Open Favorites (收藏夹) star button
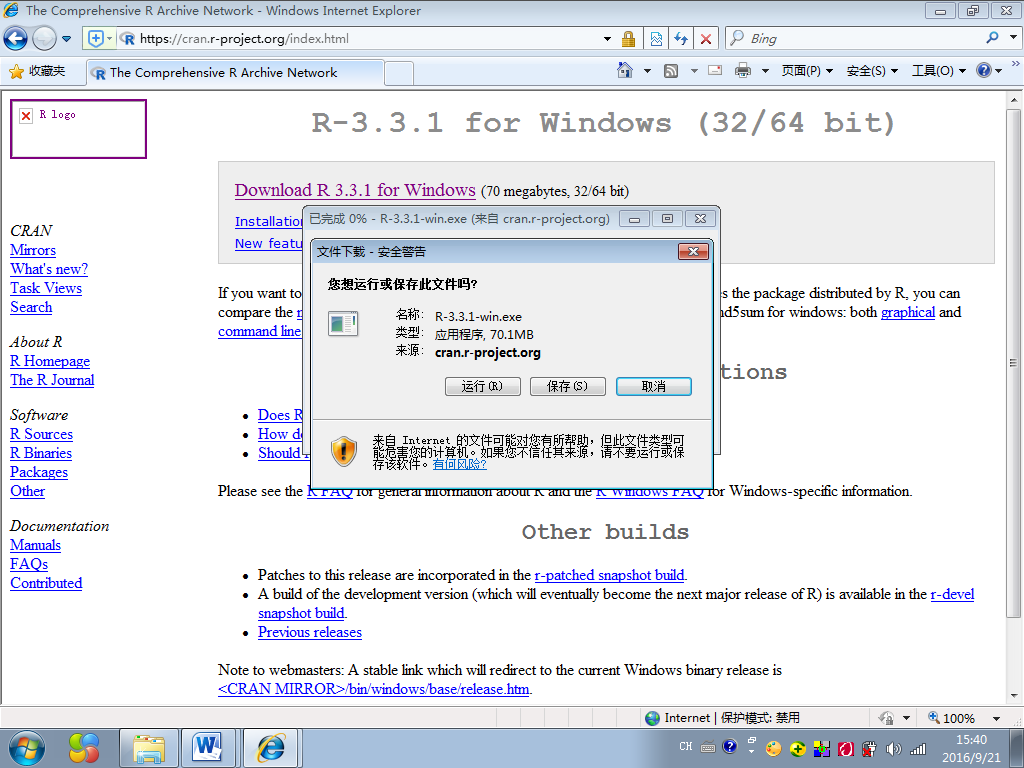The height and width of the screenshot is (768, 1024). tap(37, 71)
